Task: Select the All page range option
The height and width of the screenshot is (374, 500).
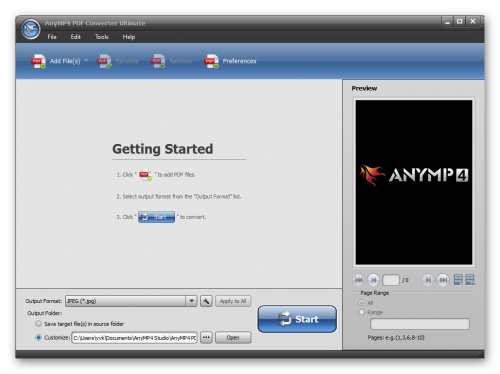Action: [x=361, y=303]
